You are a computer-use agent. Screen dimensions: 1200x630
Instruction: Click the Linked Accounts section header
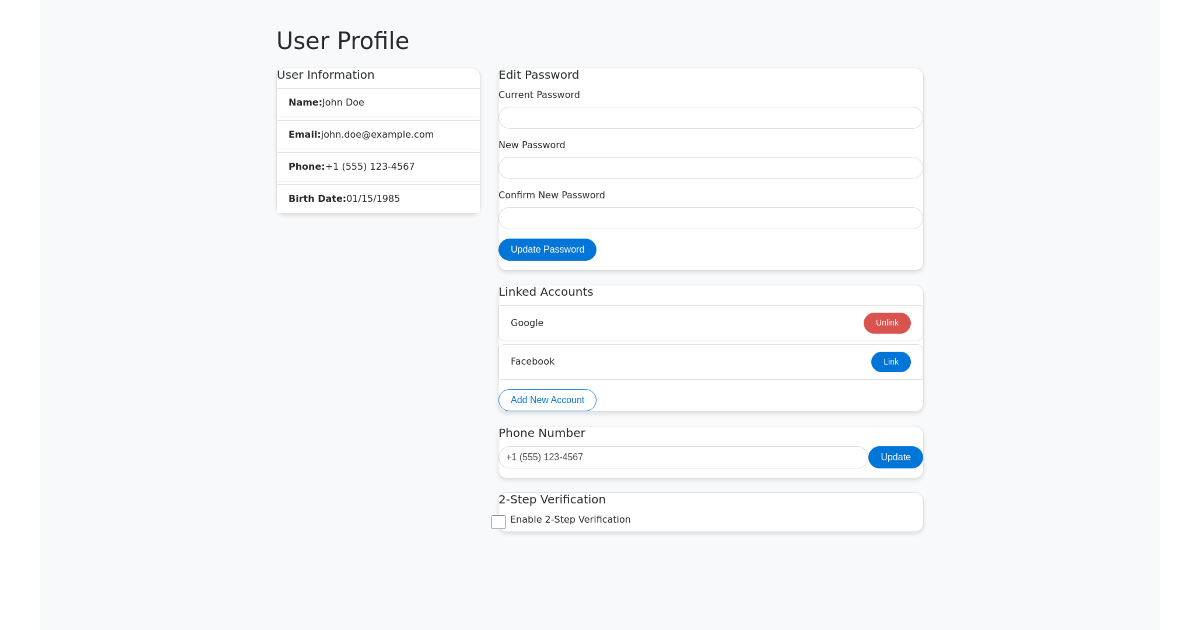pos(545,291)
